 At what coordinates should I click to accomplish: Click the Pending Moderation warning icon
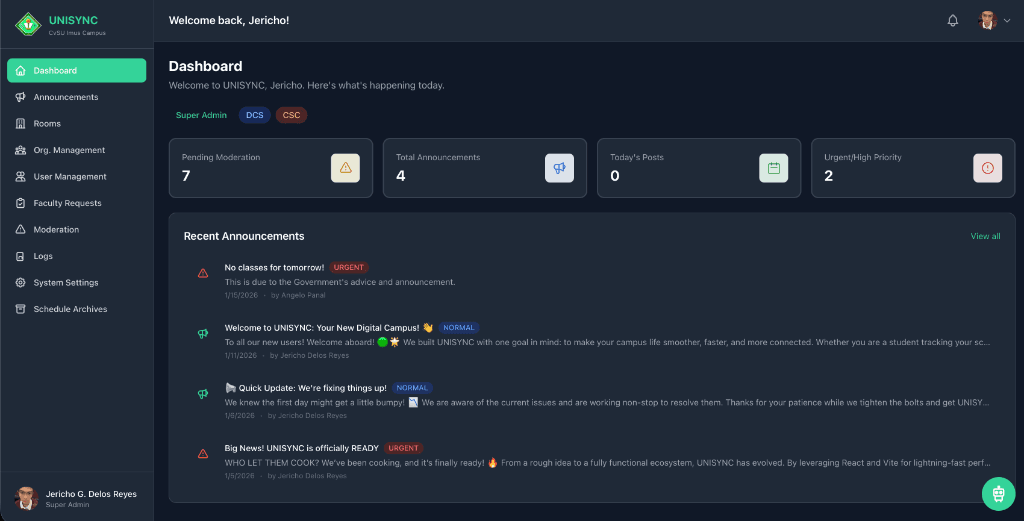pyautogui.click(x=345, y=168)
